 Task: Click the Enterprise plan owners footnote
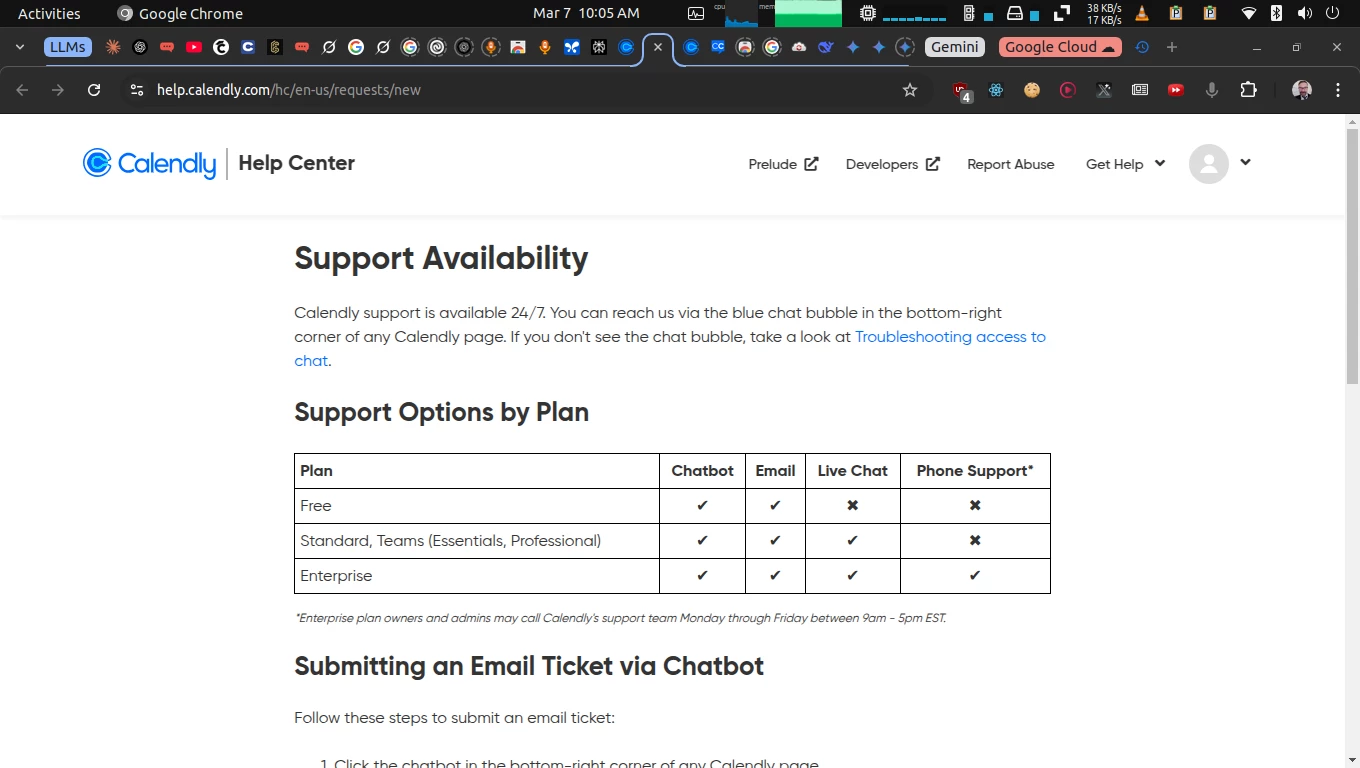click(620, 618)
